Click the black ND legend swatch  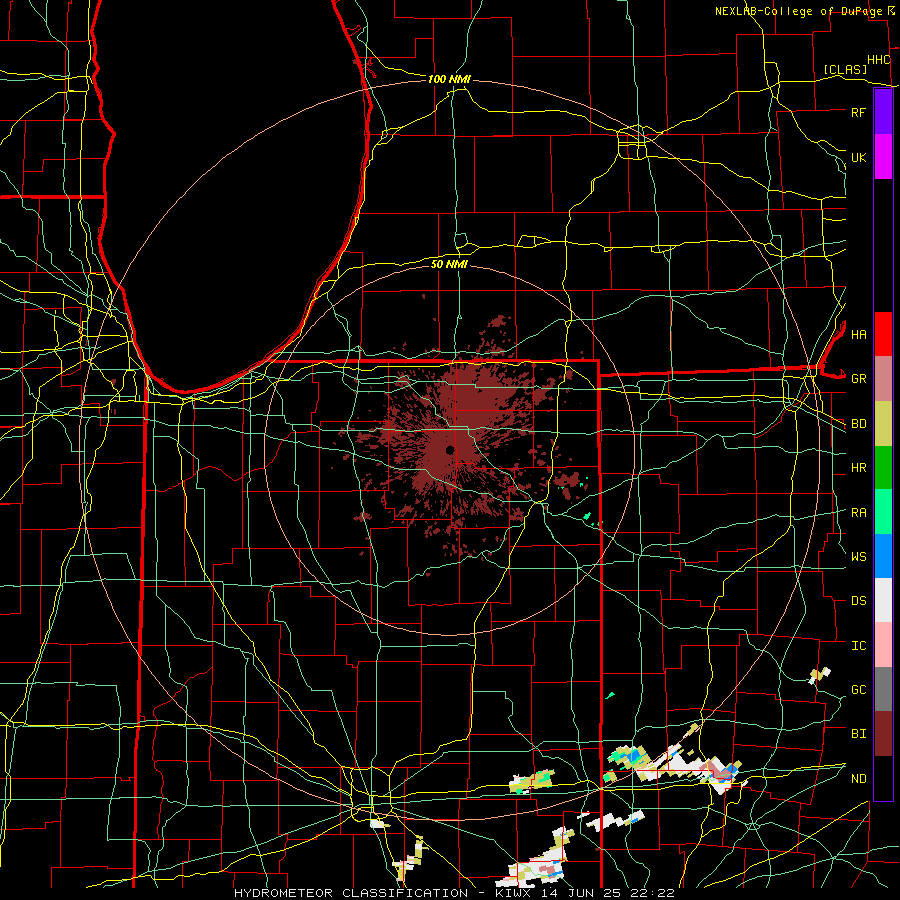tap(883, 778)
